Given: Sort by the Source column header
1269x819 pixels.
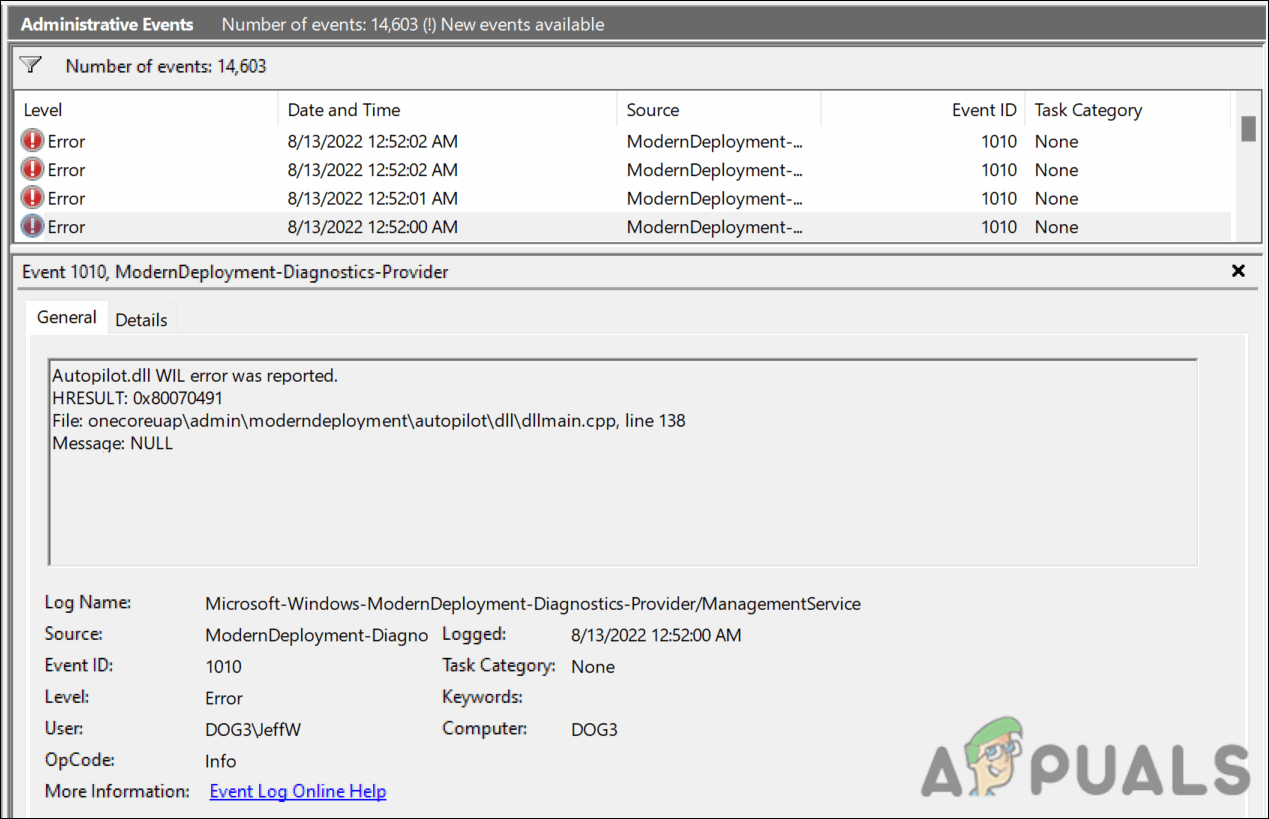Looking at the screenshot, I should [x=719, y=110].
